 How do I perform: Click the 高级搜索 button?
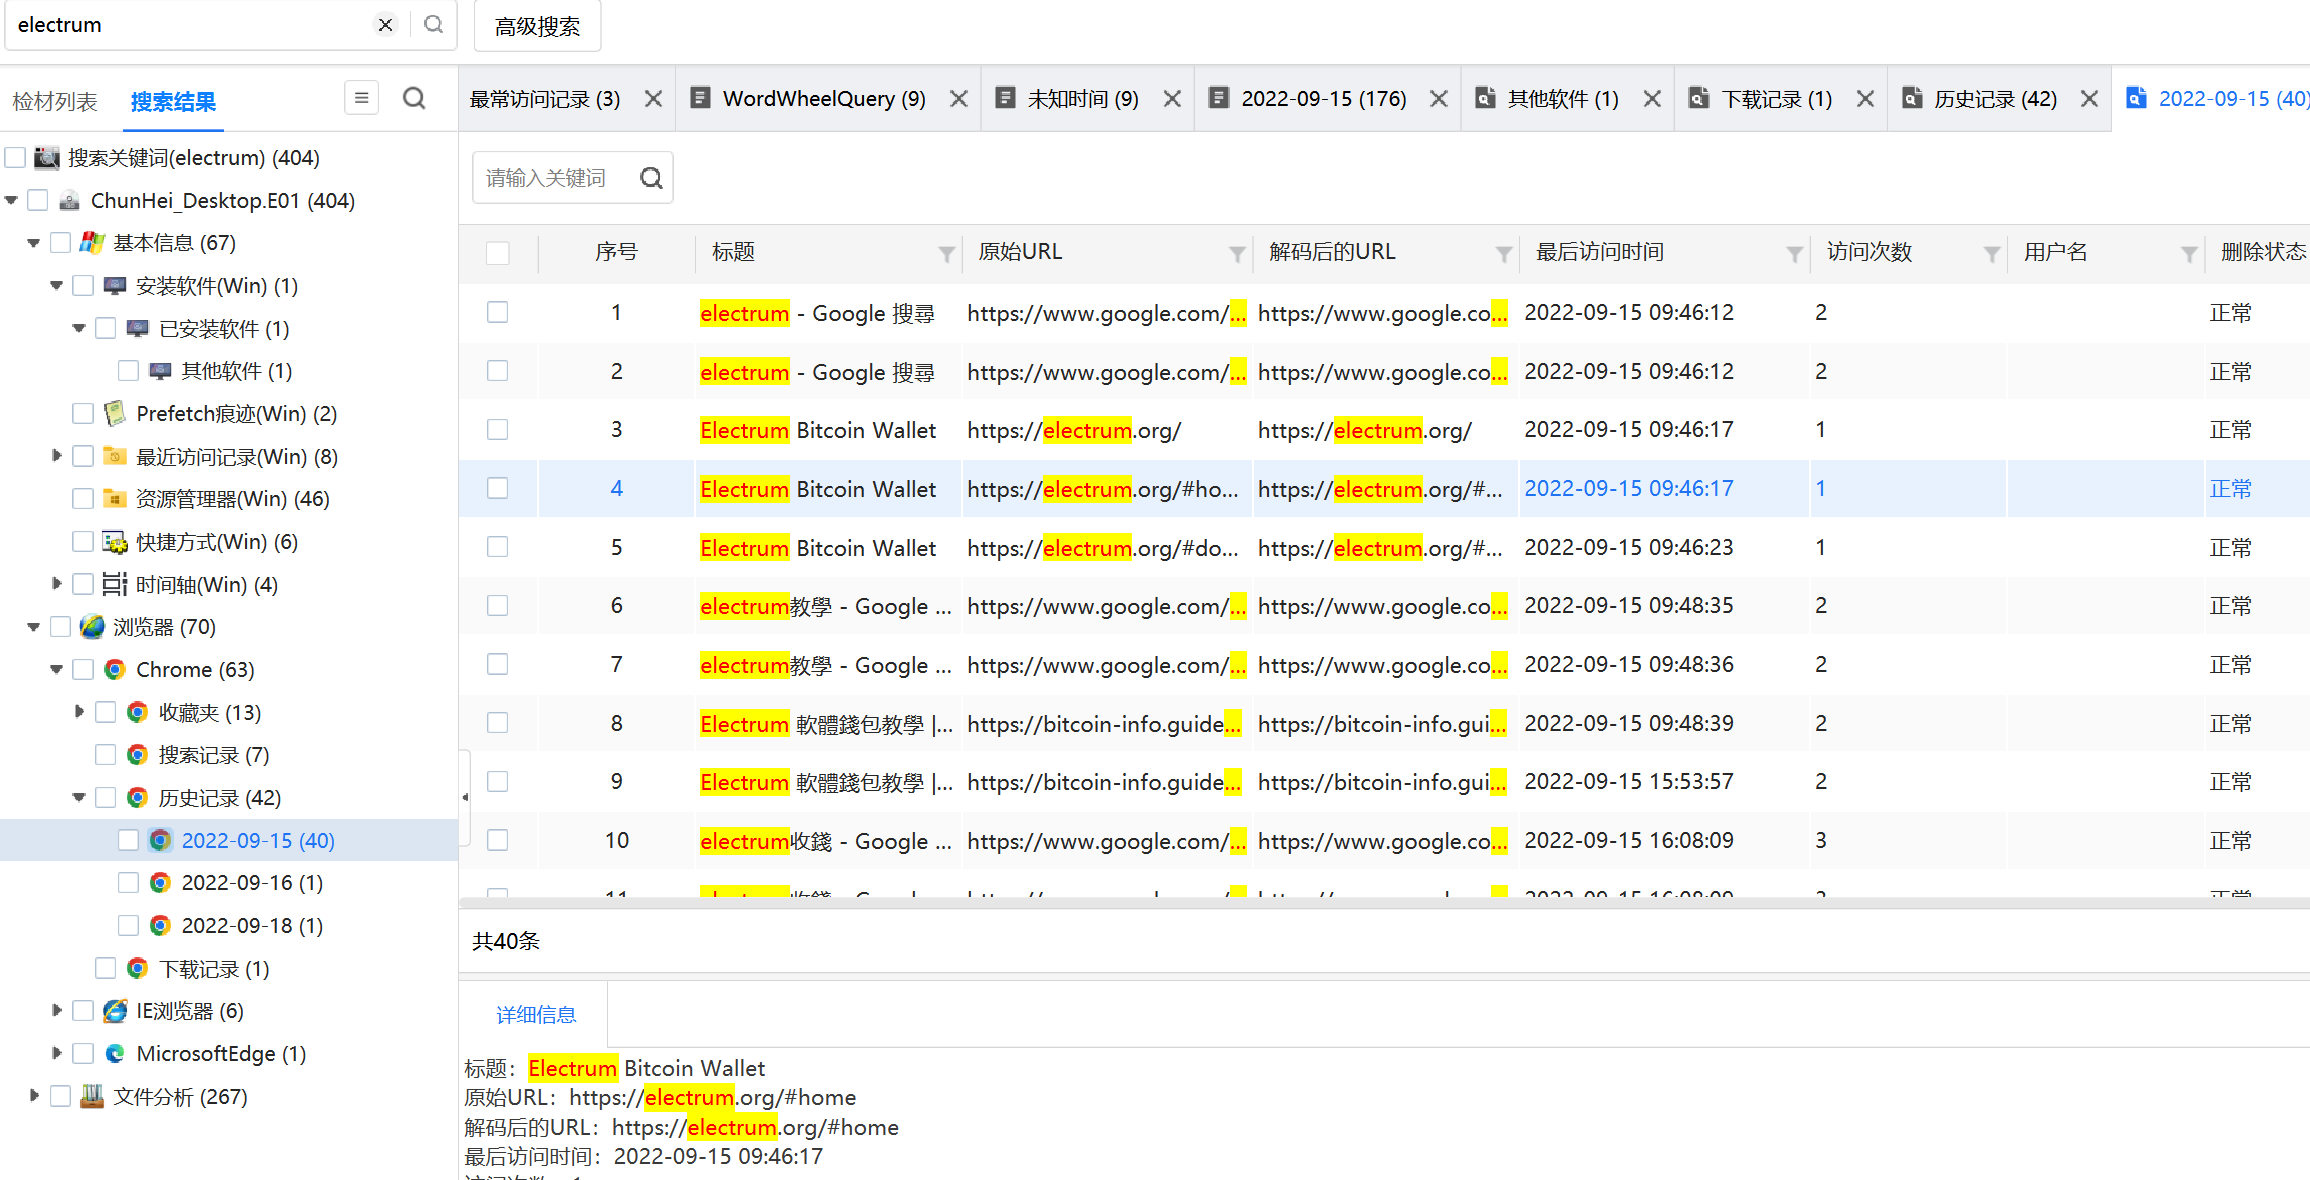click(x=537, y=26)
